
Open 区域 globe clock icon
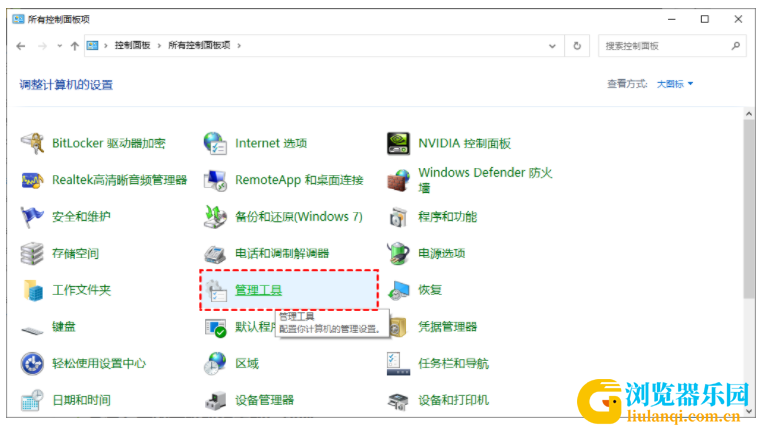[215, 364]
